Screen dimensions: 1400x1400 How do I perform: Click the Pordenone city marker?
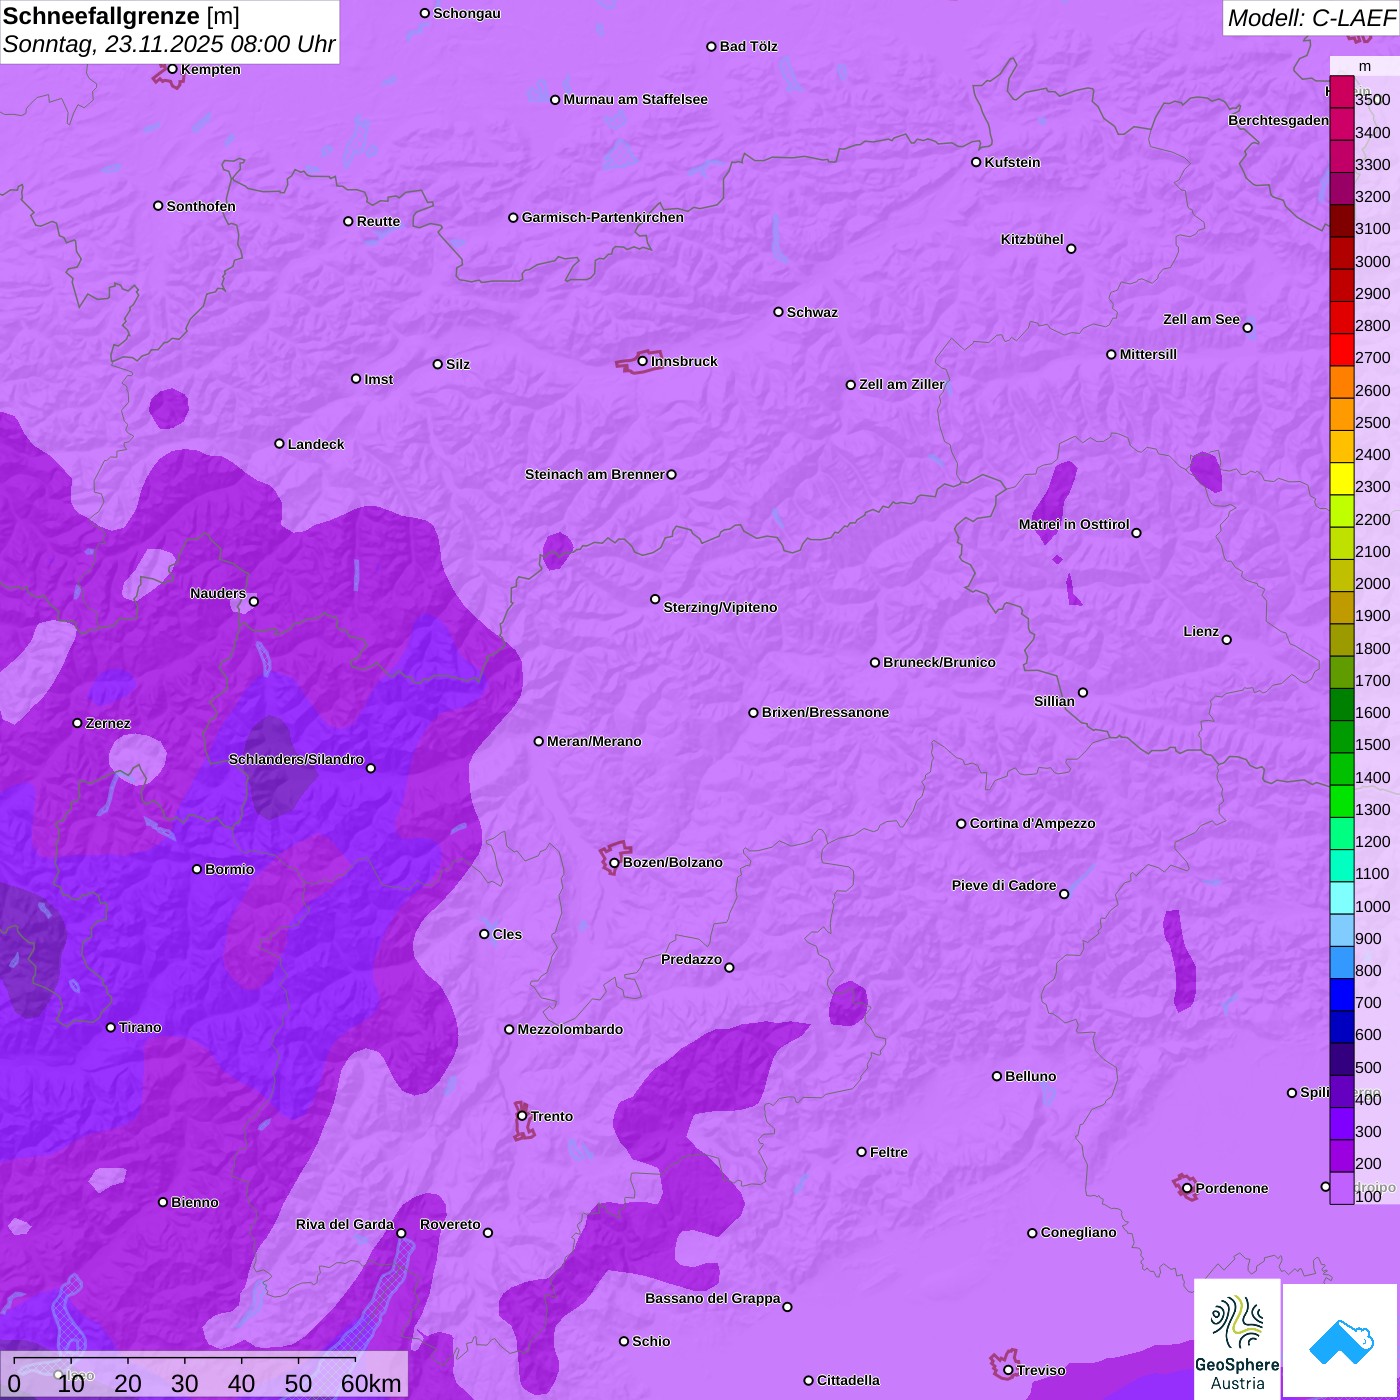1187,1188
